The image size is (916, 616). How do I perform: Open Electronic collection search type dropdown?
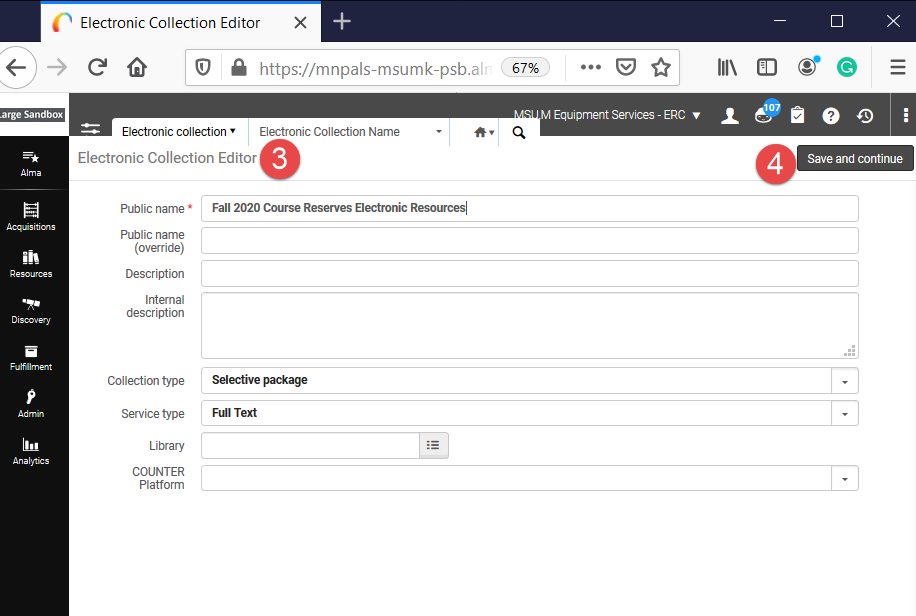[x=179, y=132]
